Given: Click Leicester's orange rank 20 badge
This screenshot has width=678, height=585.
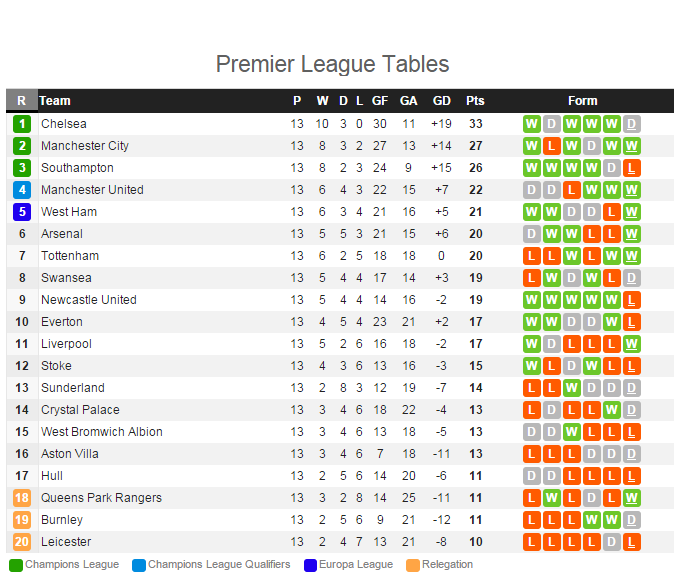Looking at the screenshot, I should [x=22, y=542].
